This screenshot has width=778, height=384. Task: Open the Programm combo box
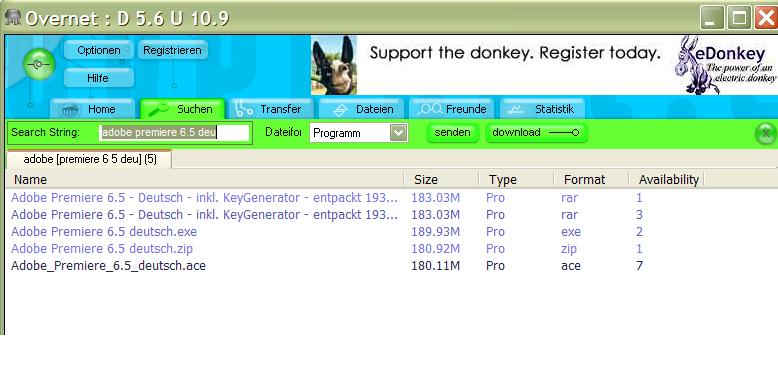tap(359, 133)
